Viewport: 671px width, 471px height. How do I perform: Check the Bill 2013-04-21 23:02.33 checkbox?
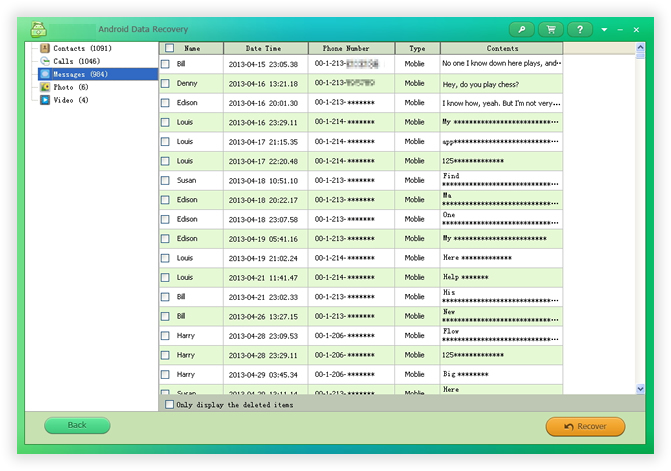(x=165, y=297)
